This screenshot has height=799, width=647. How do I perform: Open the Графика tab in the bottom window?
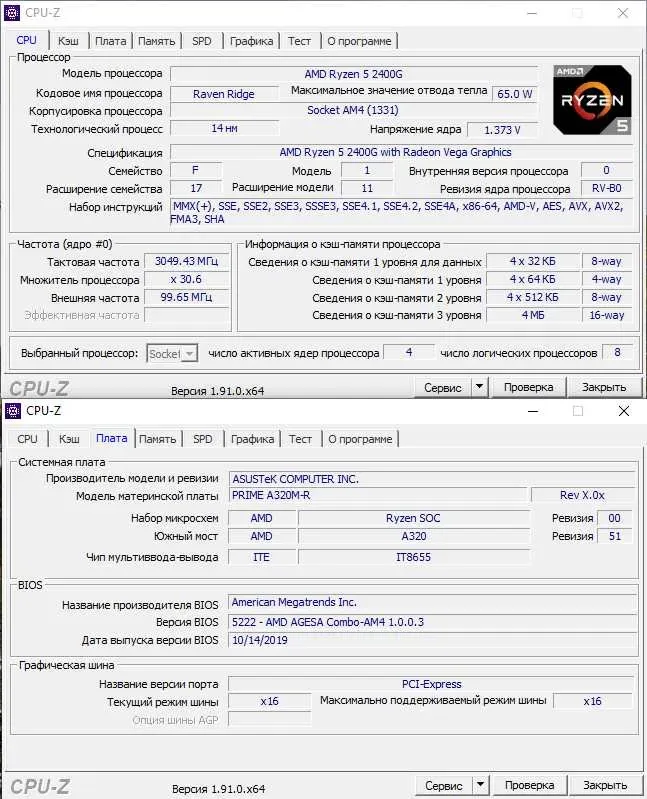click(x=252, y=439)
